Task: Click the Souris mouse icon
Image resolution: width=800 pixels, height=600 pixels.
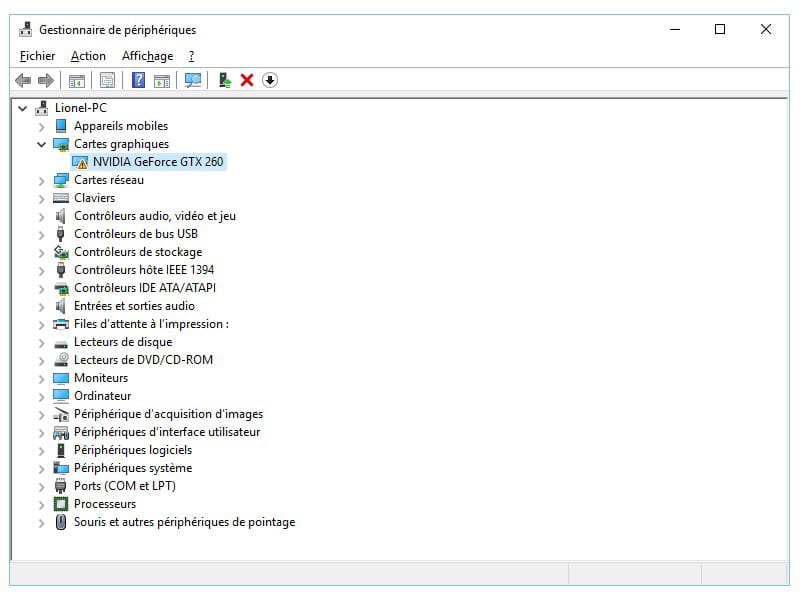Action: (x=61, y=522)
